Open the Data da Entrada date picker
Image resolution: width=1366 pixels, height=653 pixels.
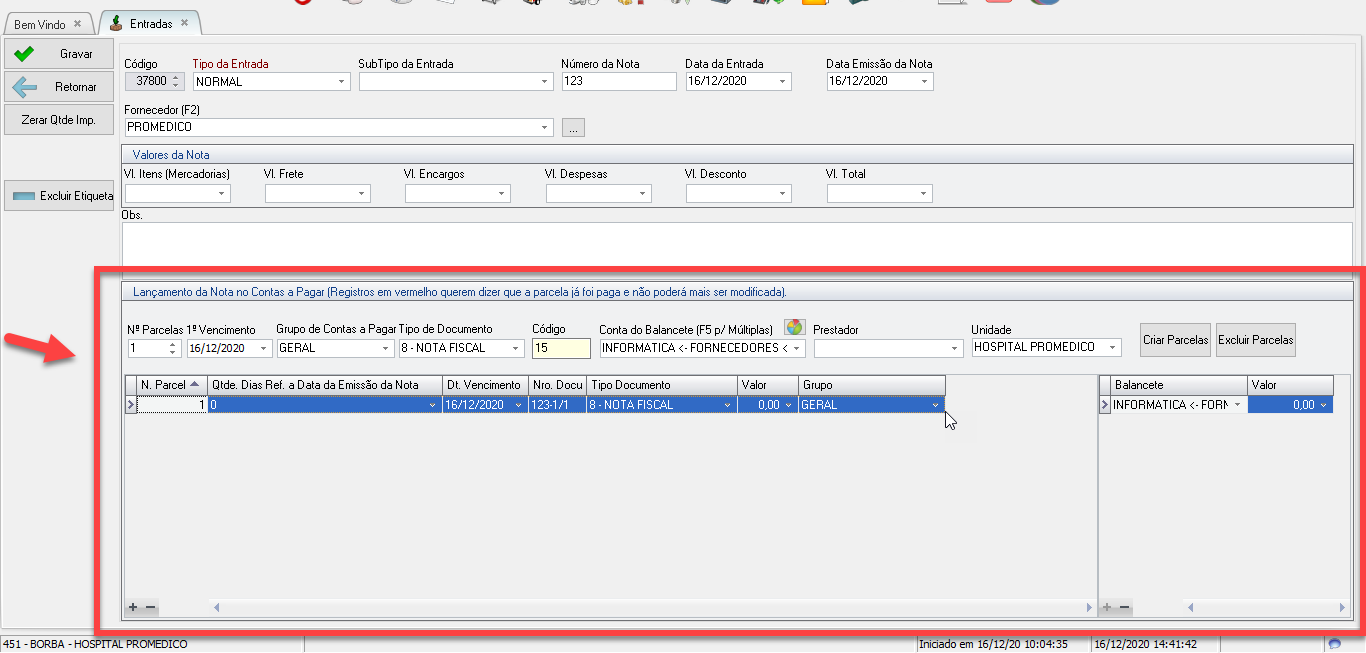tap(783, 82)
